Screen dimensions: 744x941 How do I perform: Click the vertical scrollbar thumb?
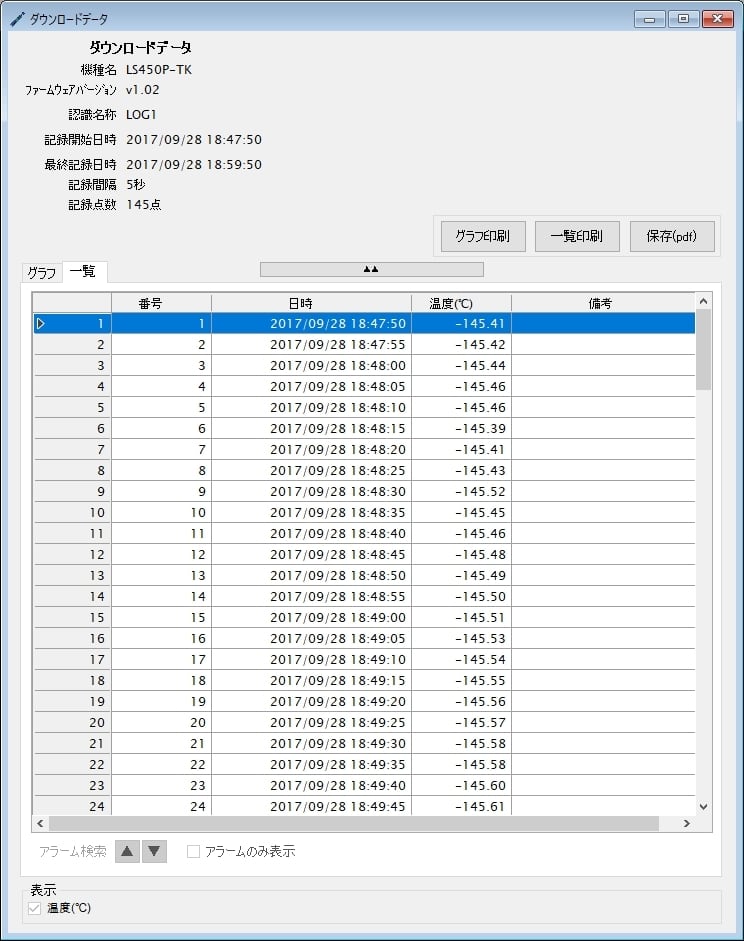[703, 350]
